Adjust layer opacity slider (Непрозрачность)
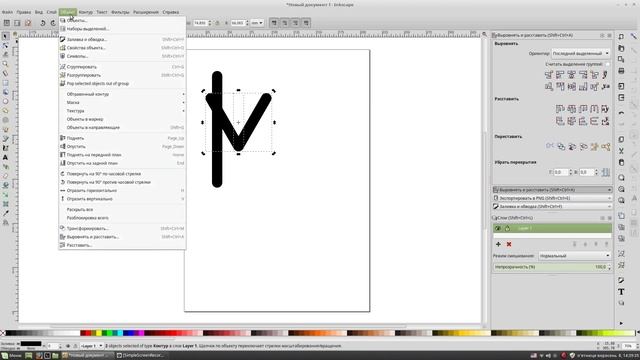 click(x=552, y=267)
